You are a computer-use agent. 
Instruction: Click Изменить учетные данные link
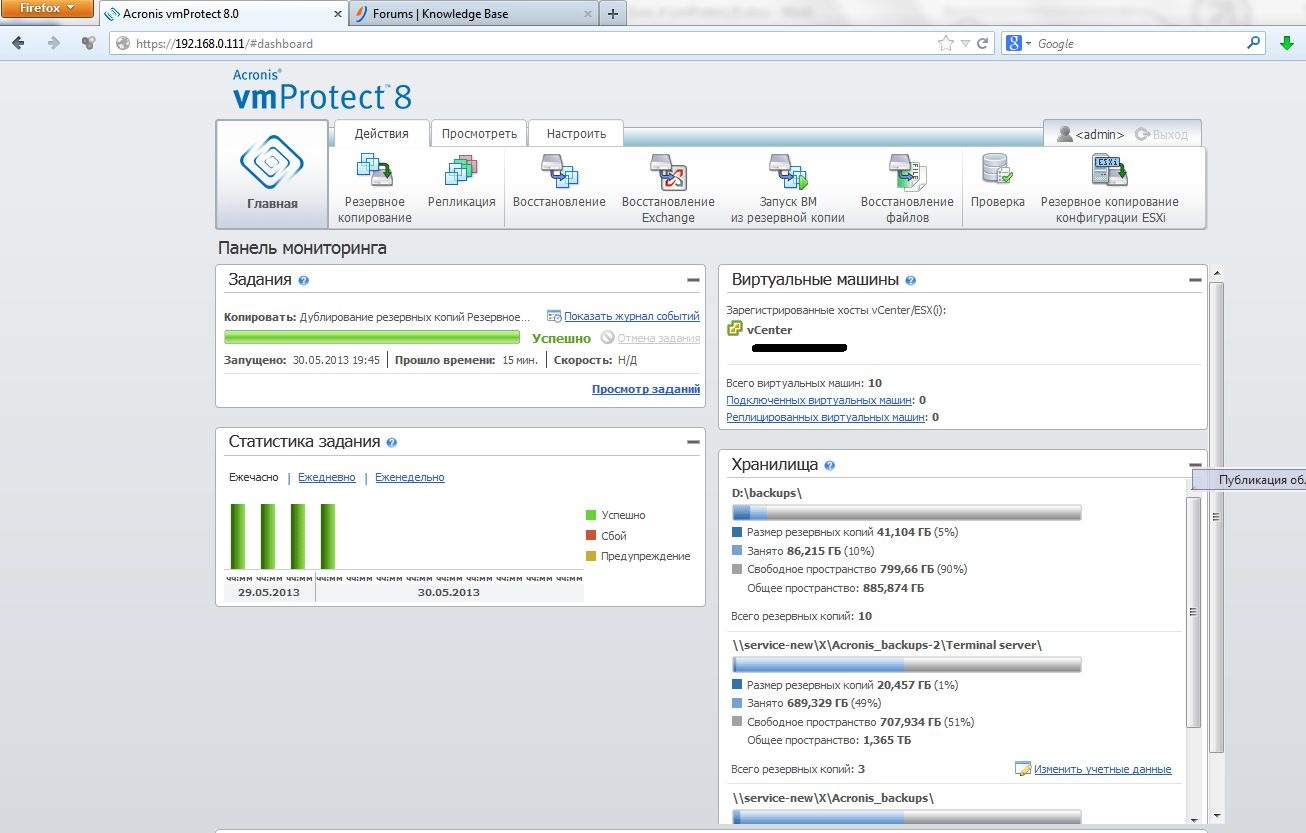coord(1102,769)
